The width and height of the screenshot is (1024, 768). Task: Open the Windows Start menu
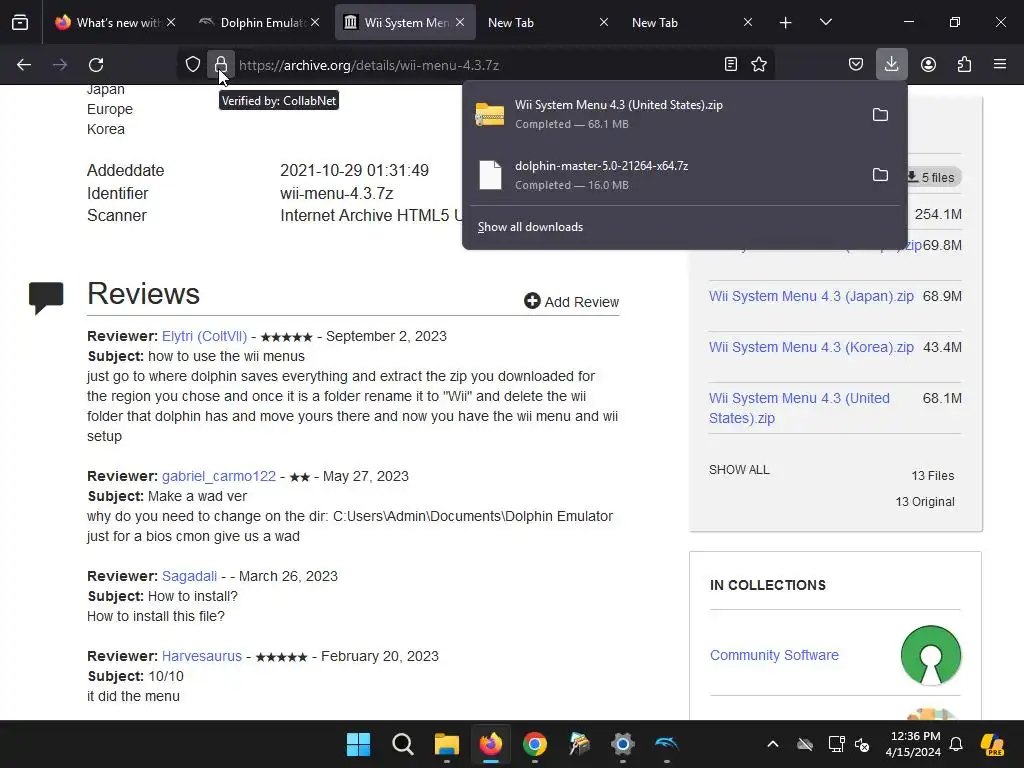pyautogui.click(x=358, y=744)
